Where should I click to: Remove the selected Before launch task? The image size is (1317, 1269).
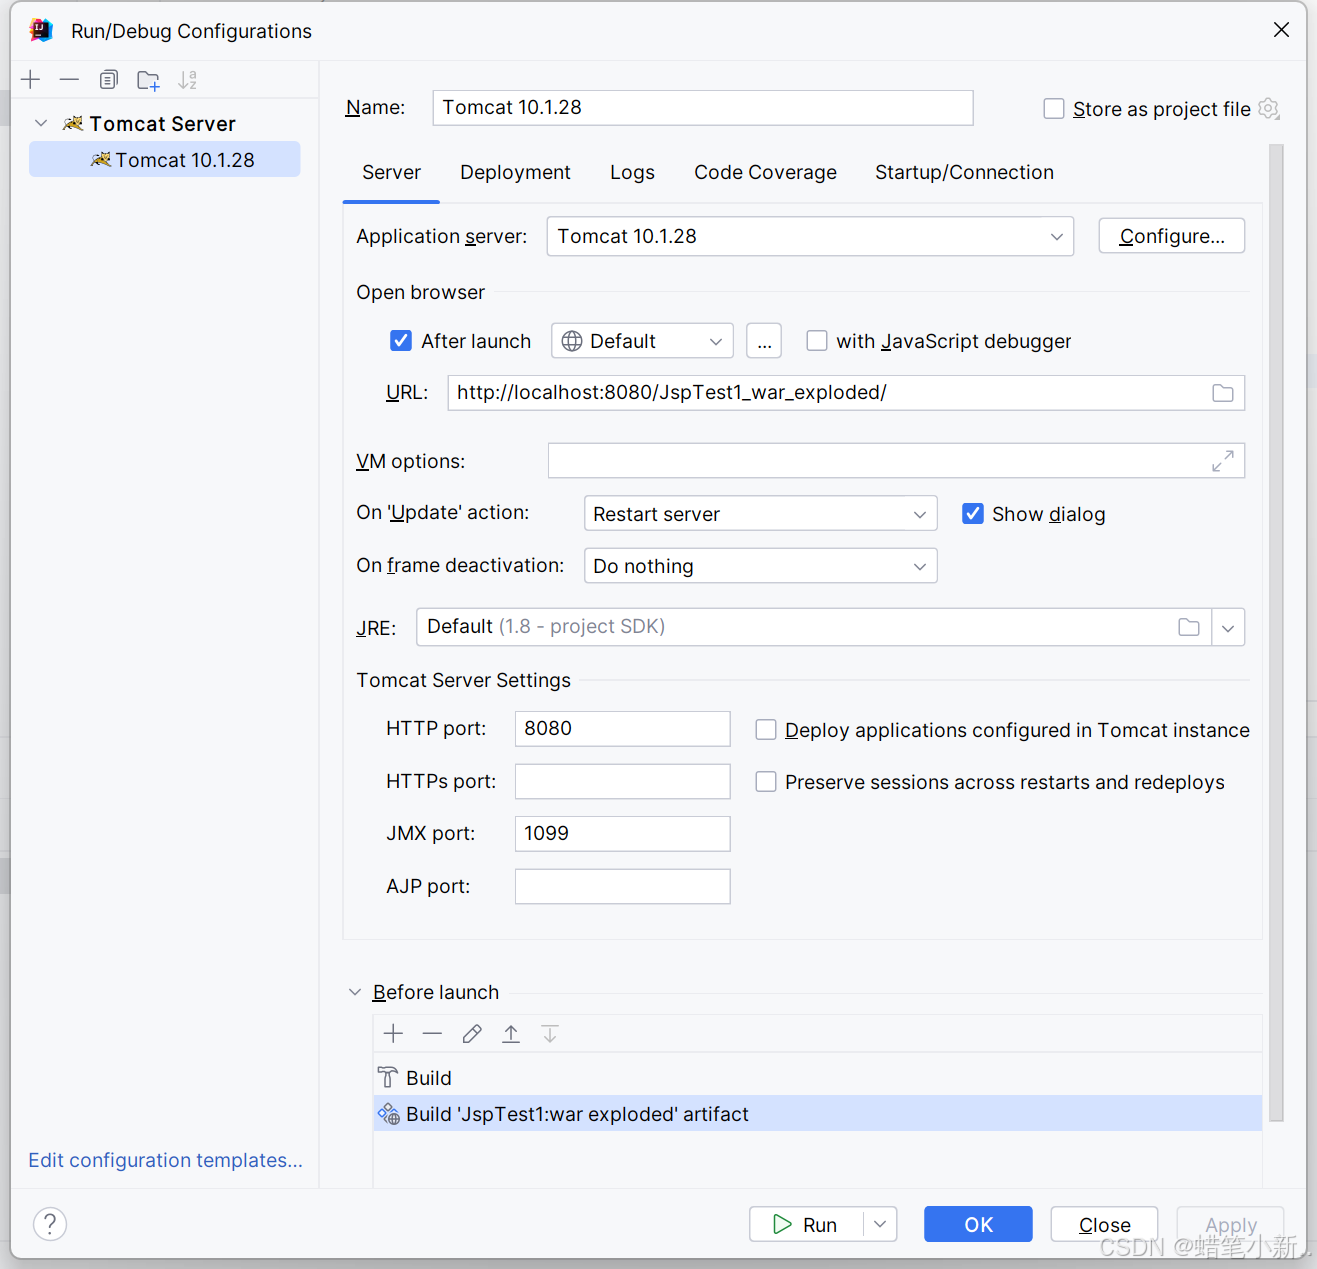432,1034
